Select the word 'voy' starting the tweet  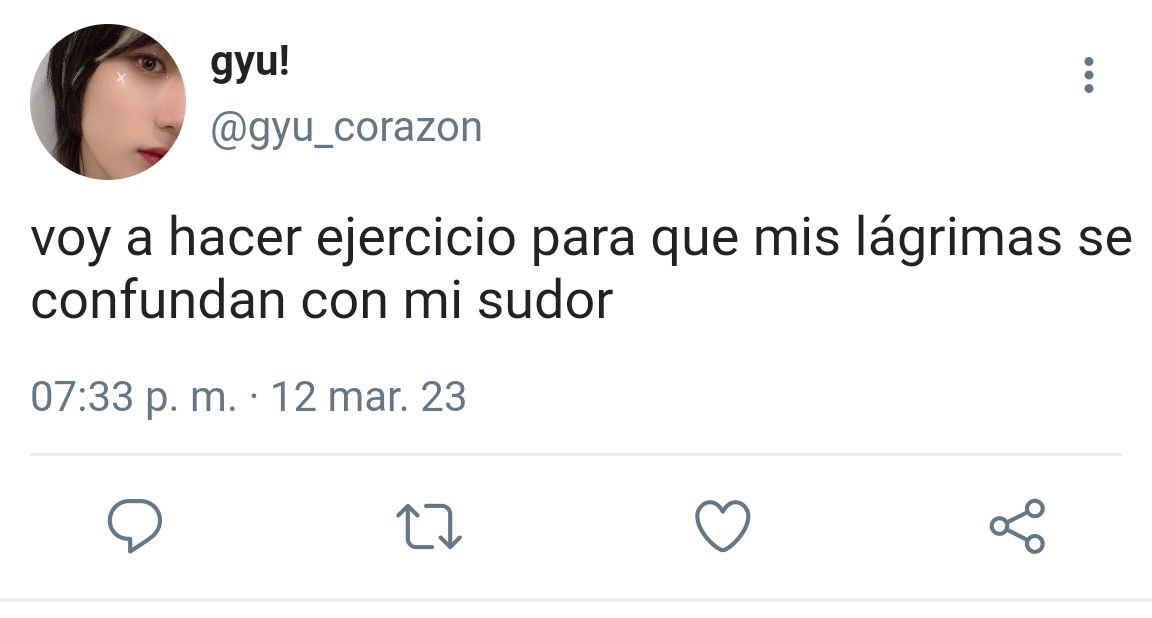71,241
